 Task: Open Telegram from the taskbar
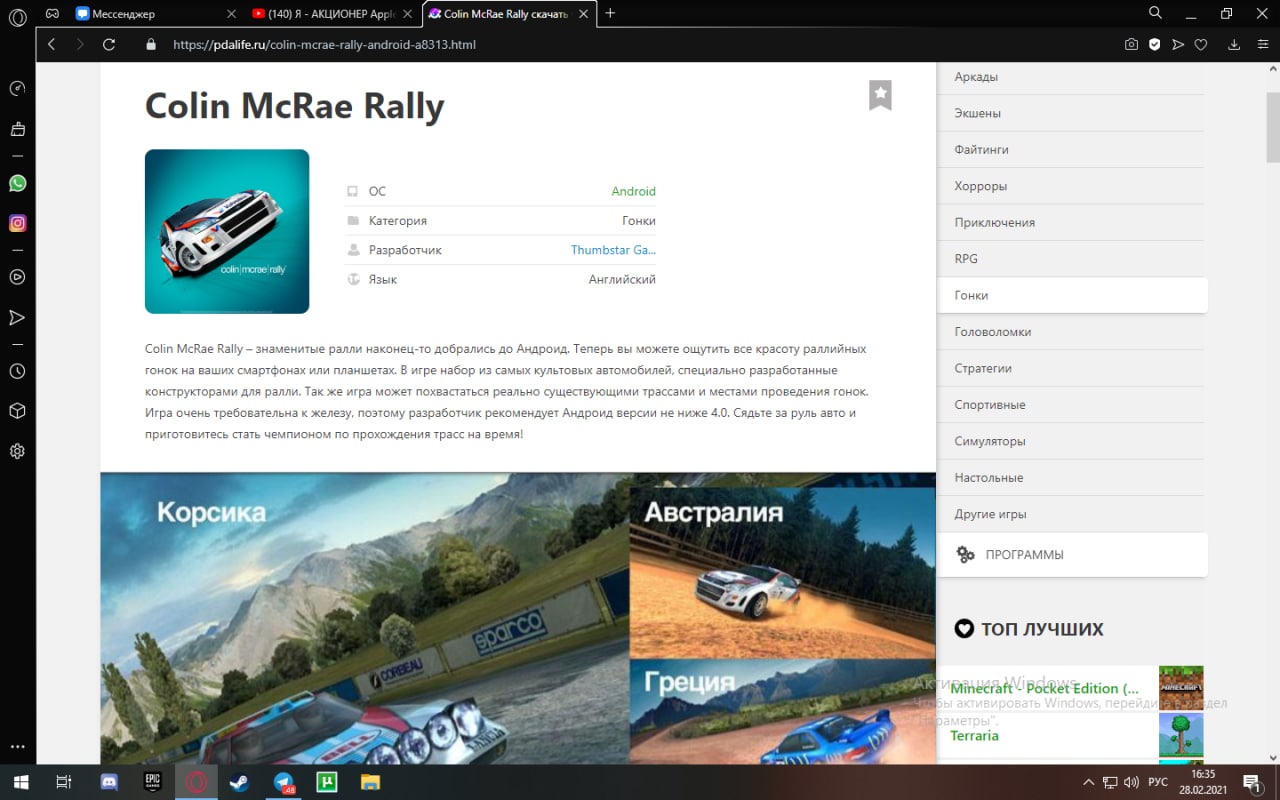[x=284, y=782]
